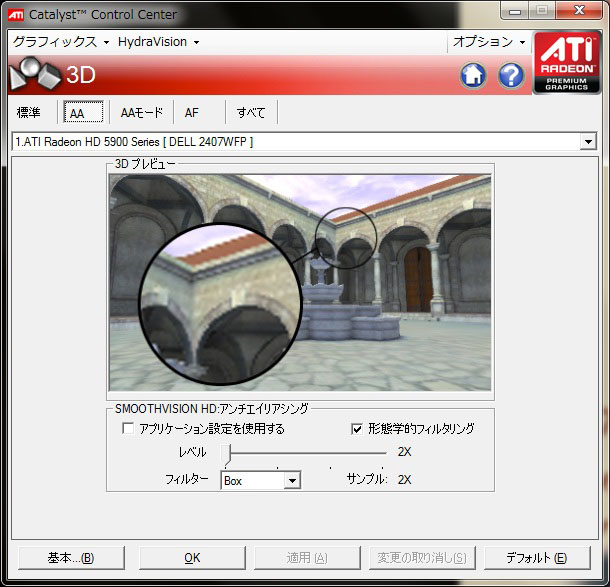Click the 基本...(B) button
The width and height of the screenshot is (610, 587).
click(71, 558)
